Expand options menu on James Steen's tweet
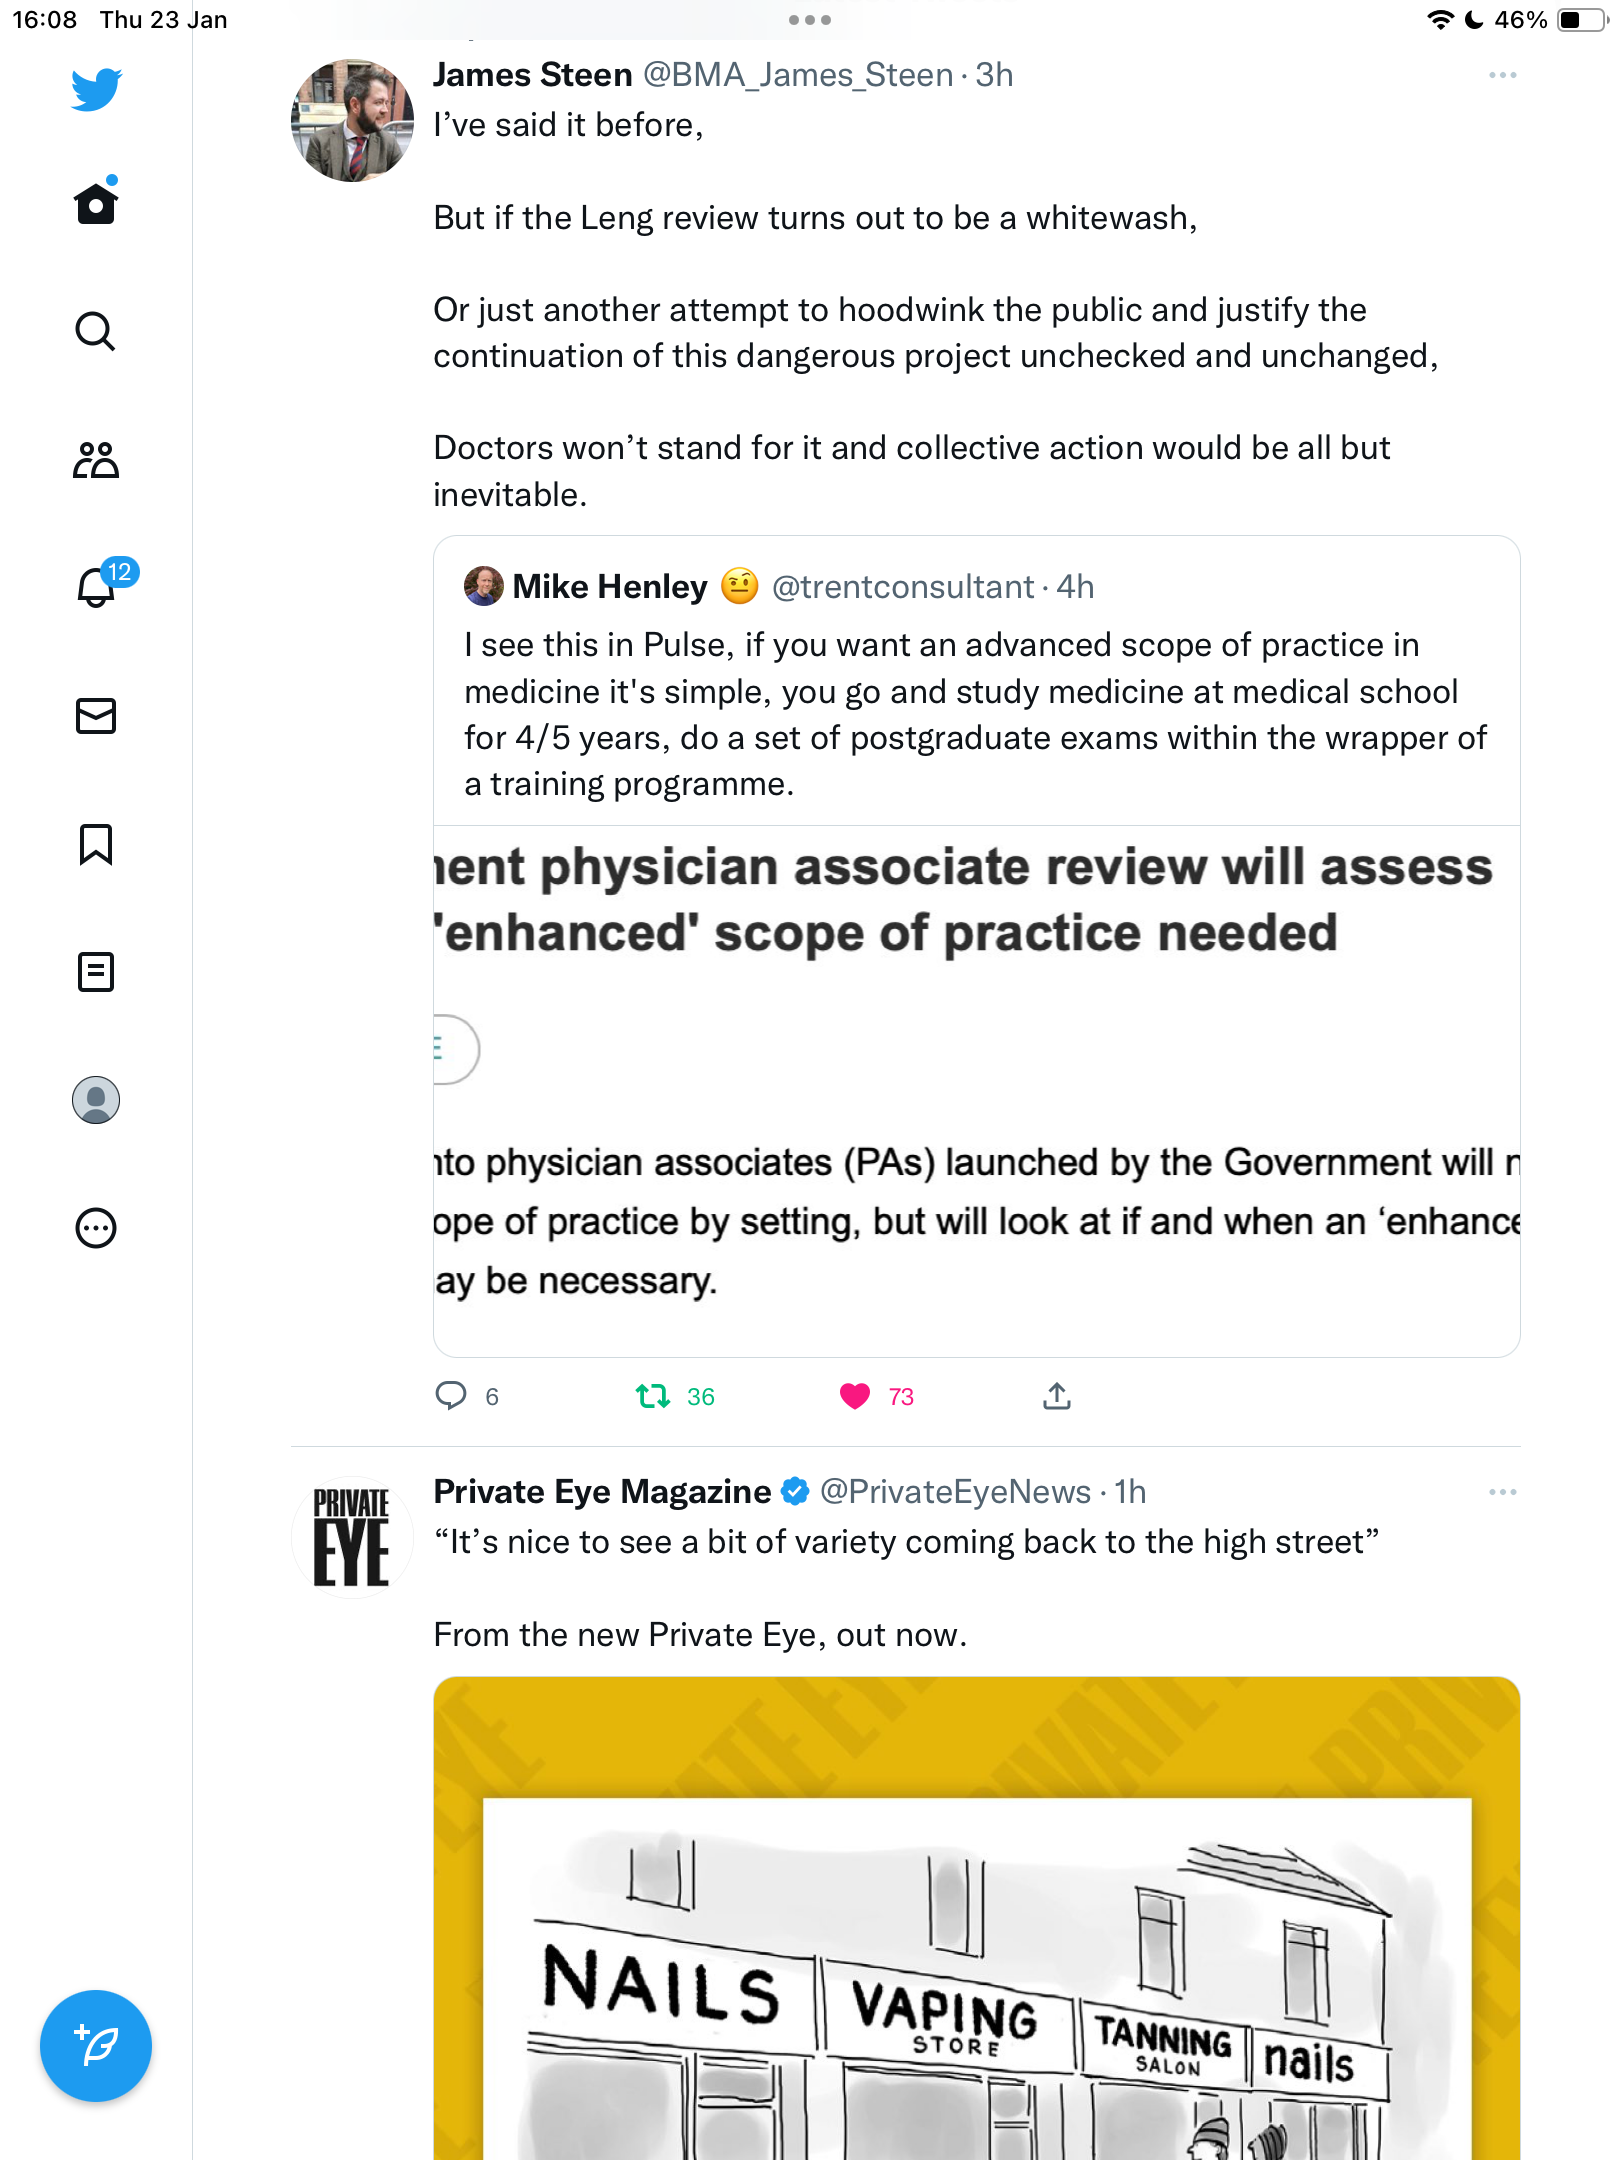Image resolution: width=1620 pixels, height=2160 pixels. 1502,76
